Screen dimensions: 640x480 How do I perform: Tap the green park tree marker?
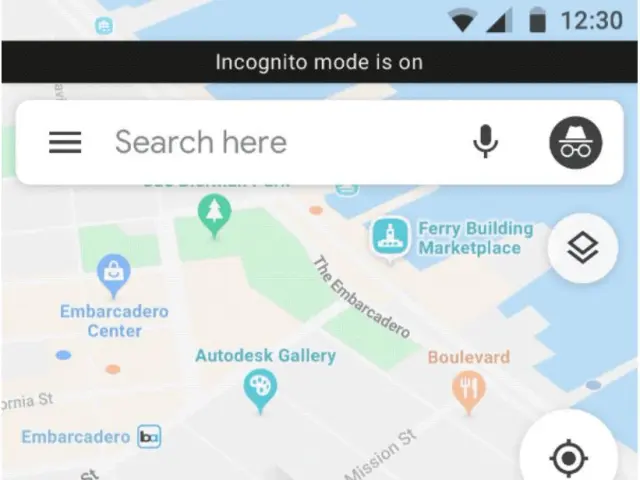tap(215, 216)
